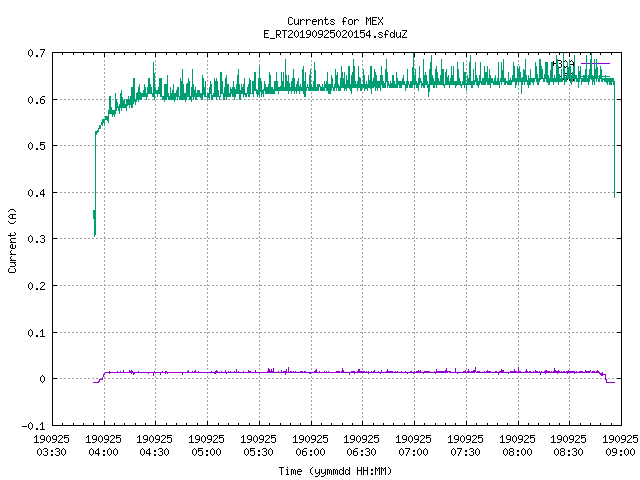
Task: Click the 05:30 time tick label
Action: click(258, 452)
